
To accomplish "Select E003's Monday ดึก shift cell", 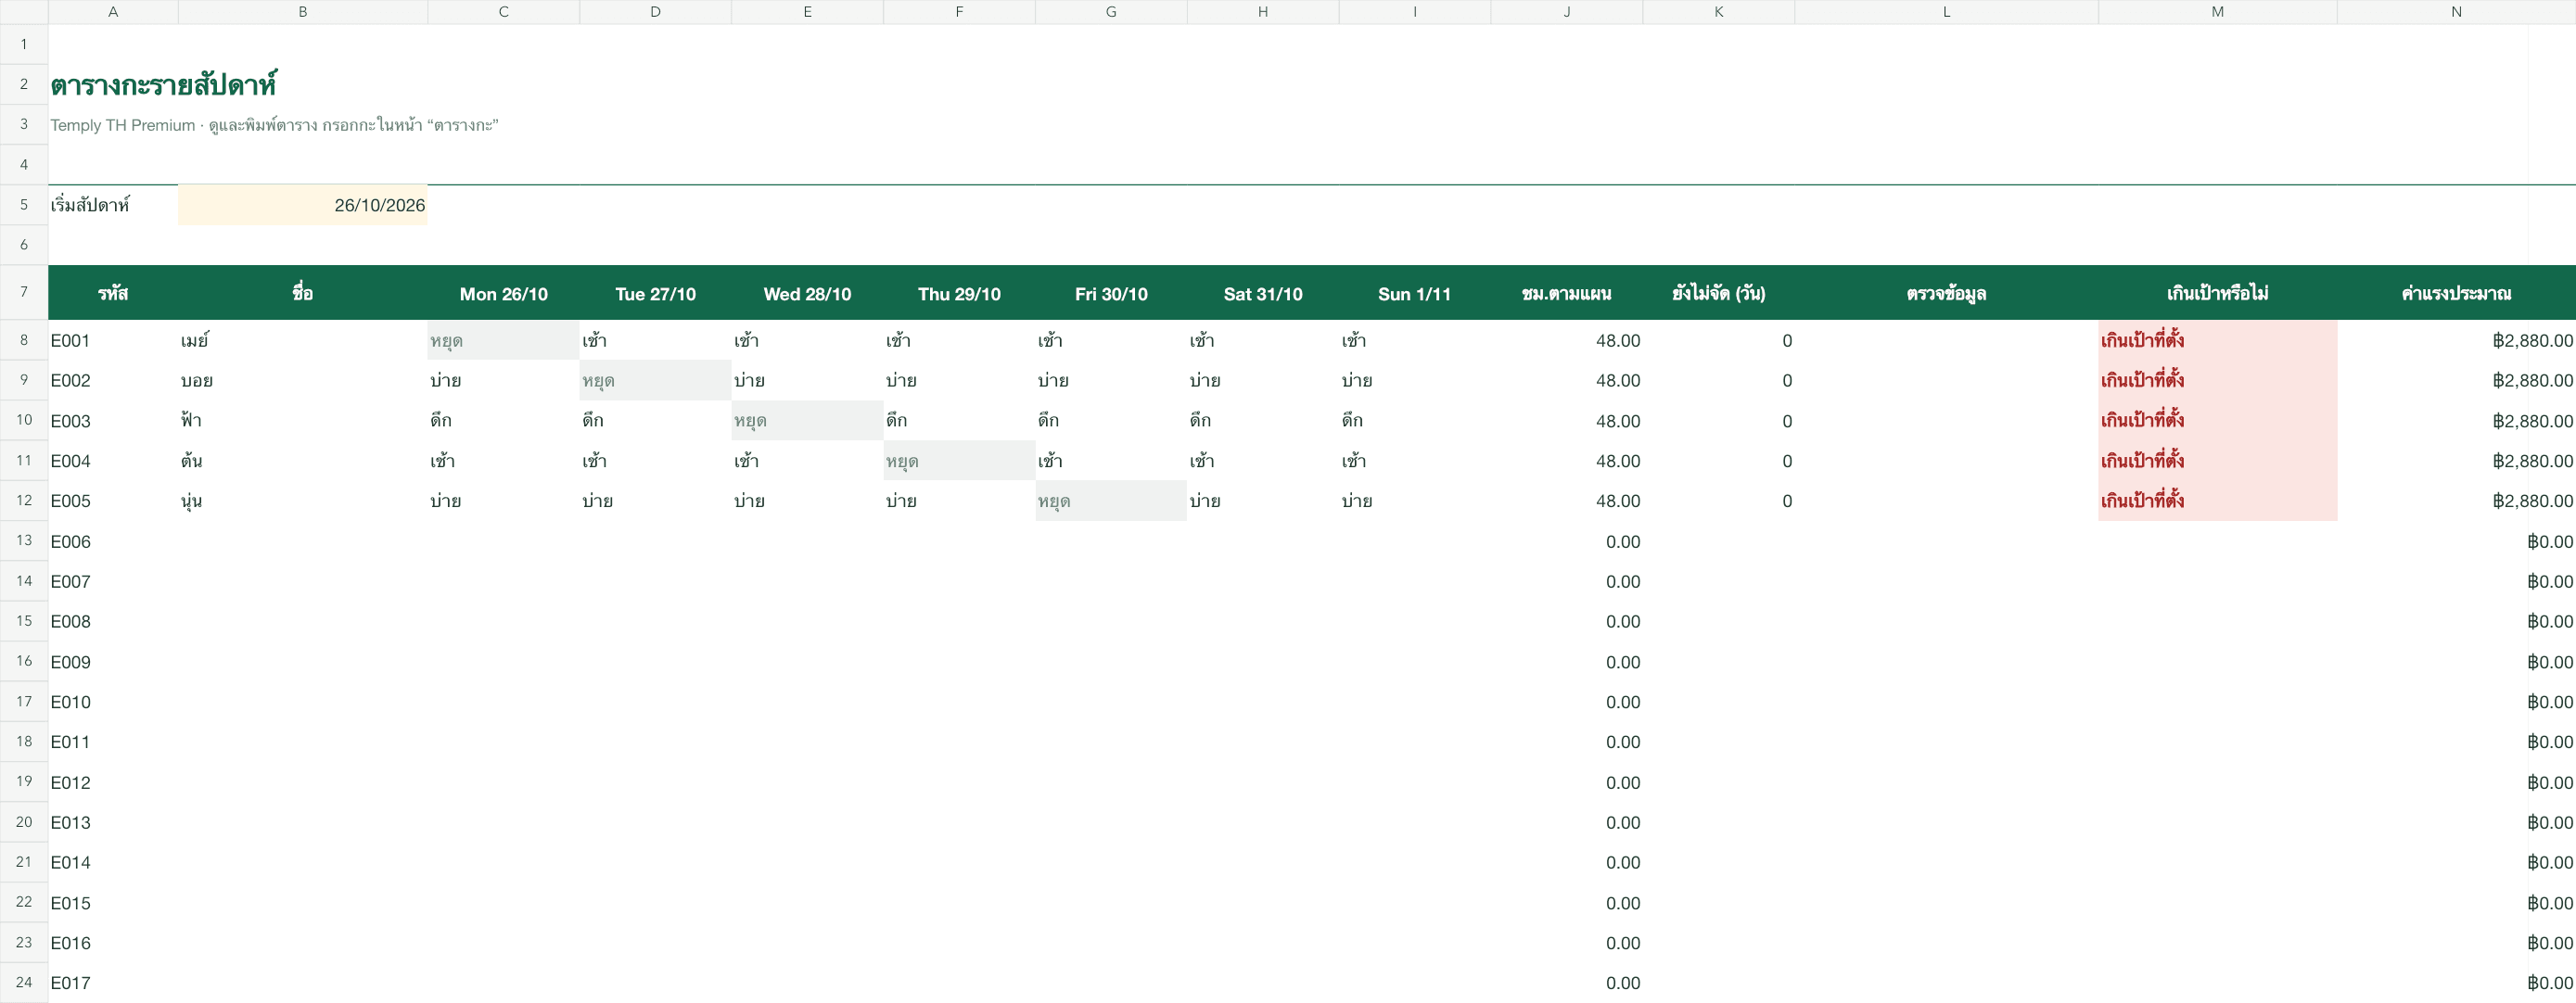I will [503, 420].
